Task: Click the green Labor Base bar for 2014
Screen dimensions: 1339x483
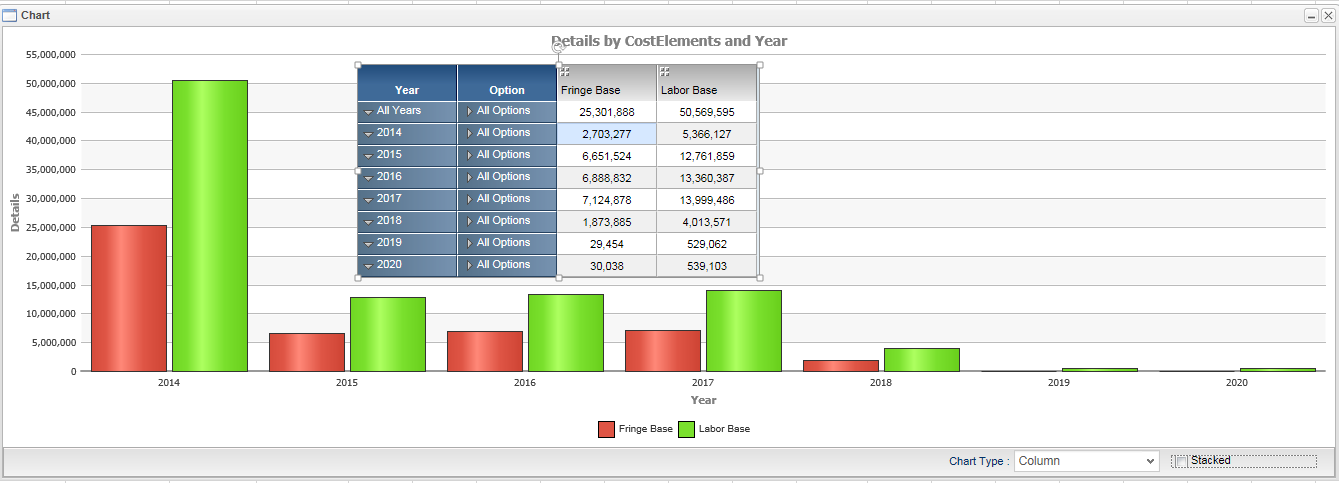Action: (210, 225)
